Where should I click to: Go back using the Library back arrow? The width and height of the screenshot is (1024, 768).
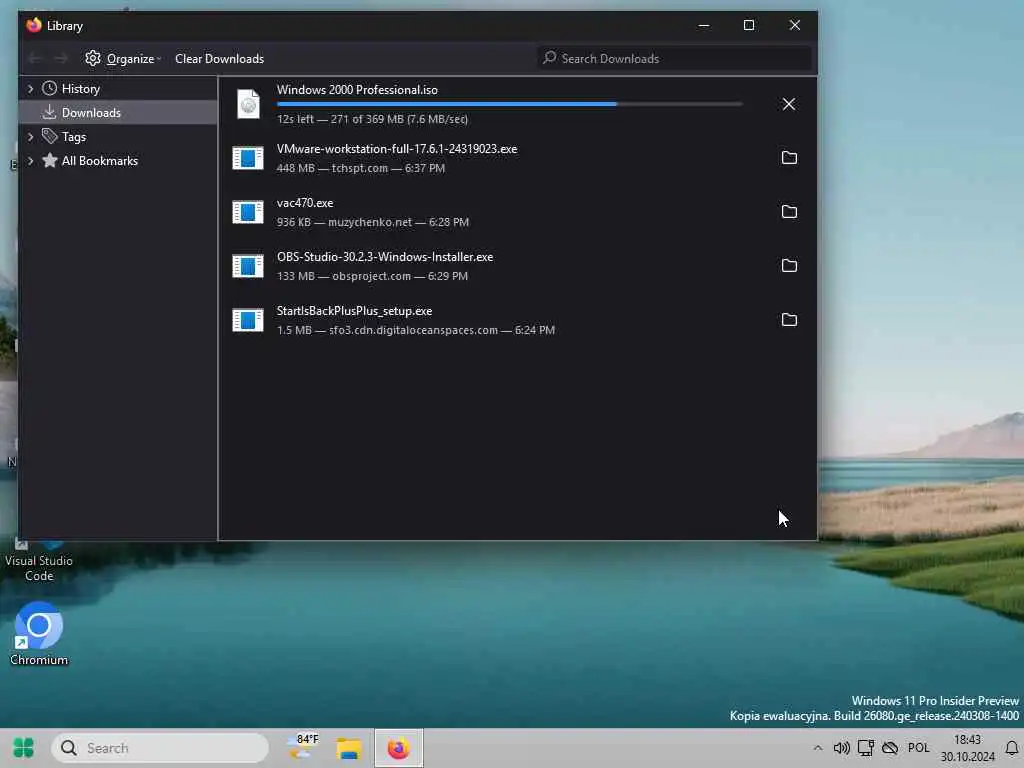click(35, 59)
